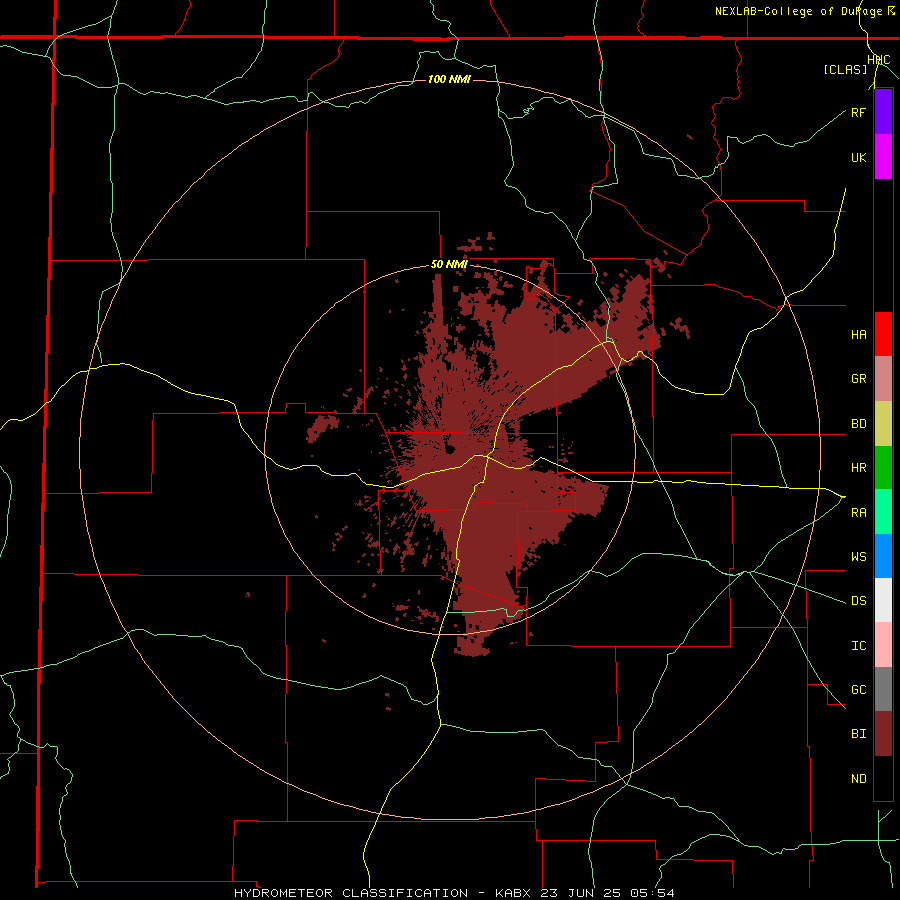Click the BD legend label
Screen dimensions: 900x900
[858, 424]
